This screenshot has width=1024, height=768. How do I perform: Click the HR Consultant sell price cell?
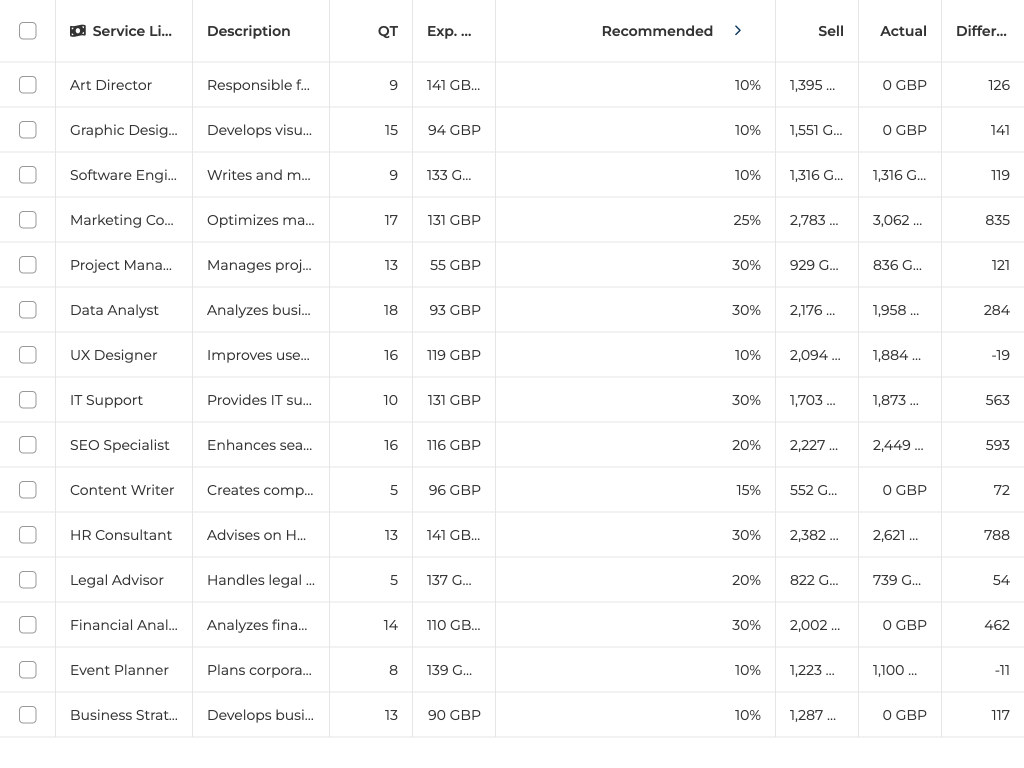(x=814, y=535)
